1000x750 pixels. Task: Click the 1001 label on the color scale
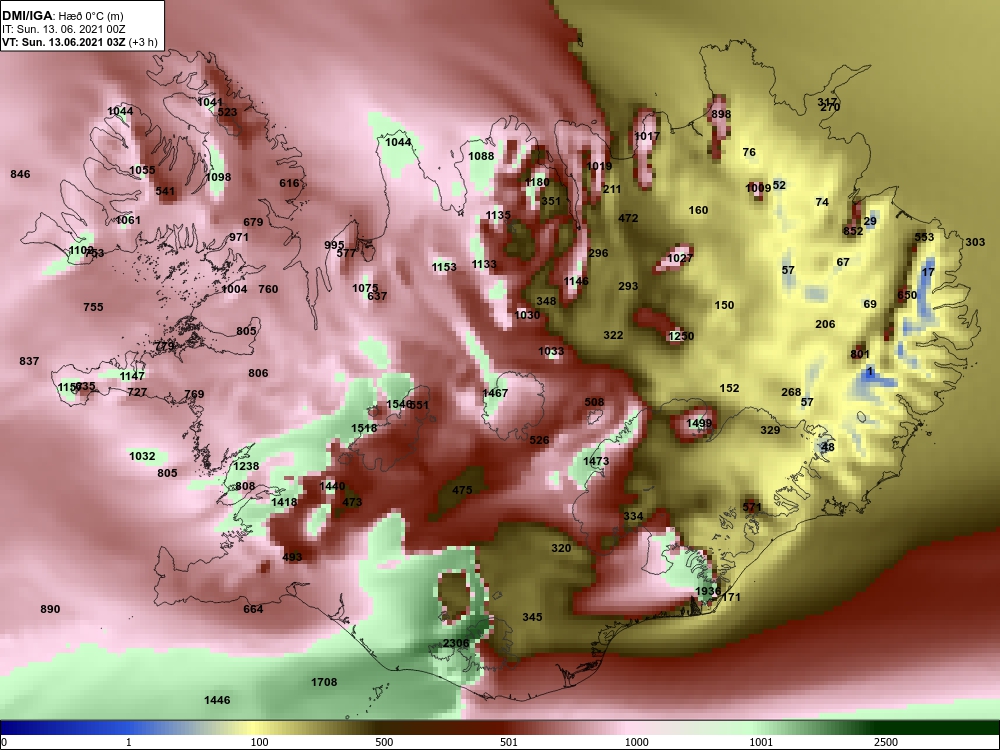pos(761,742)
